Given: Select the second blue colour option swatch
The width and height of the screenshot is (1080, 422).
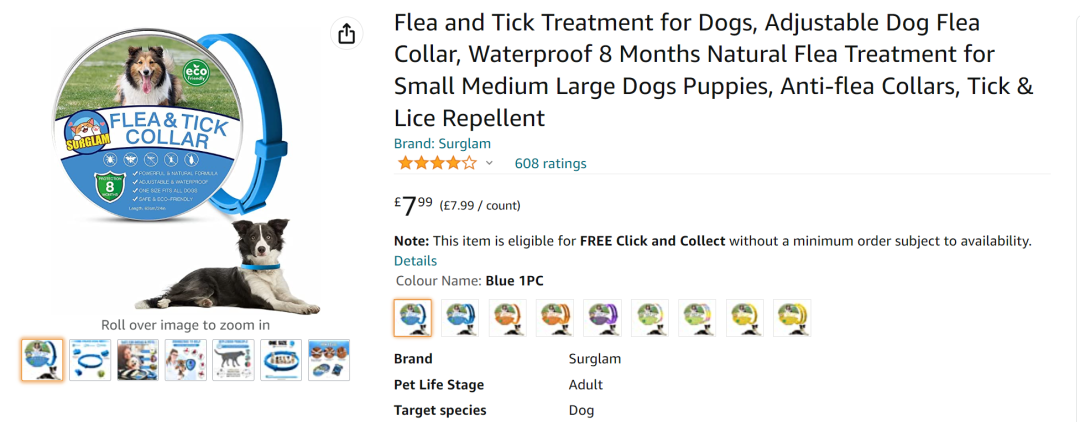Looking at the screenshot, I should 460,318.
